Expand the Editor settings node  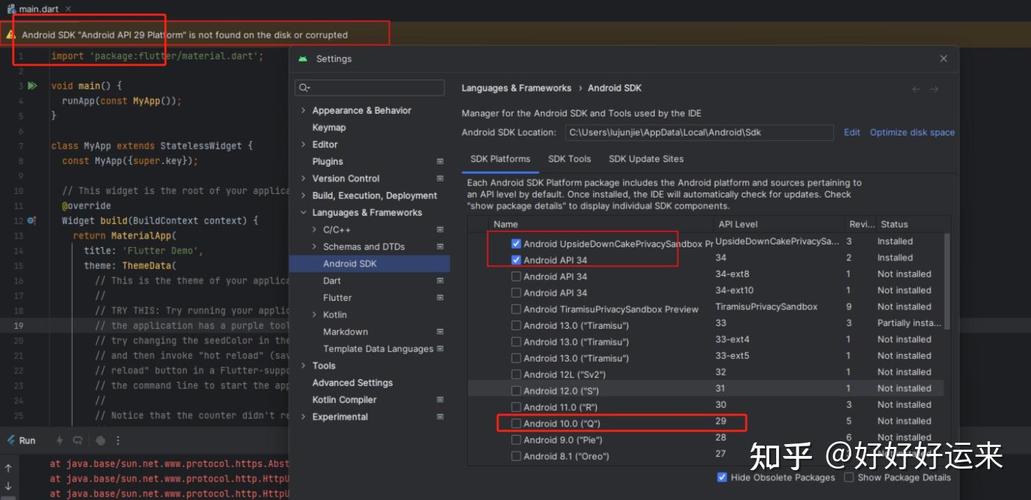303,144
